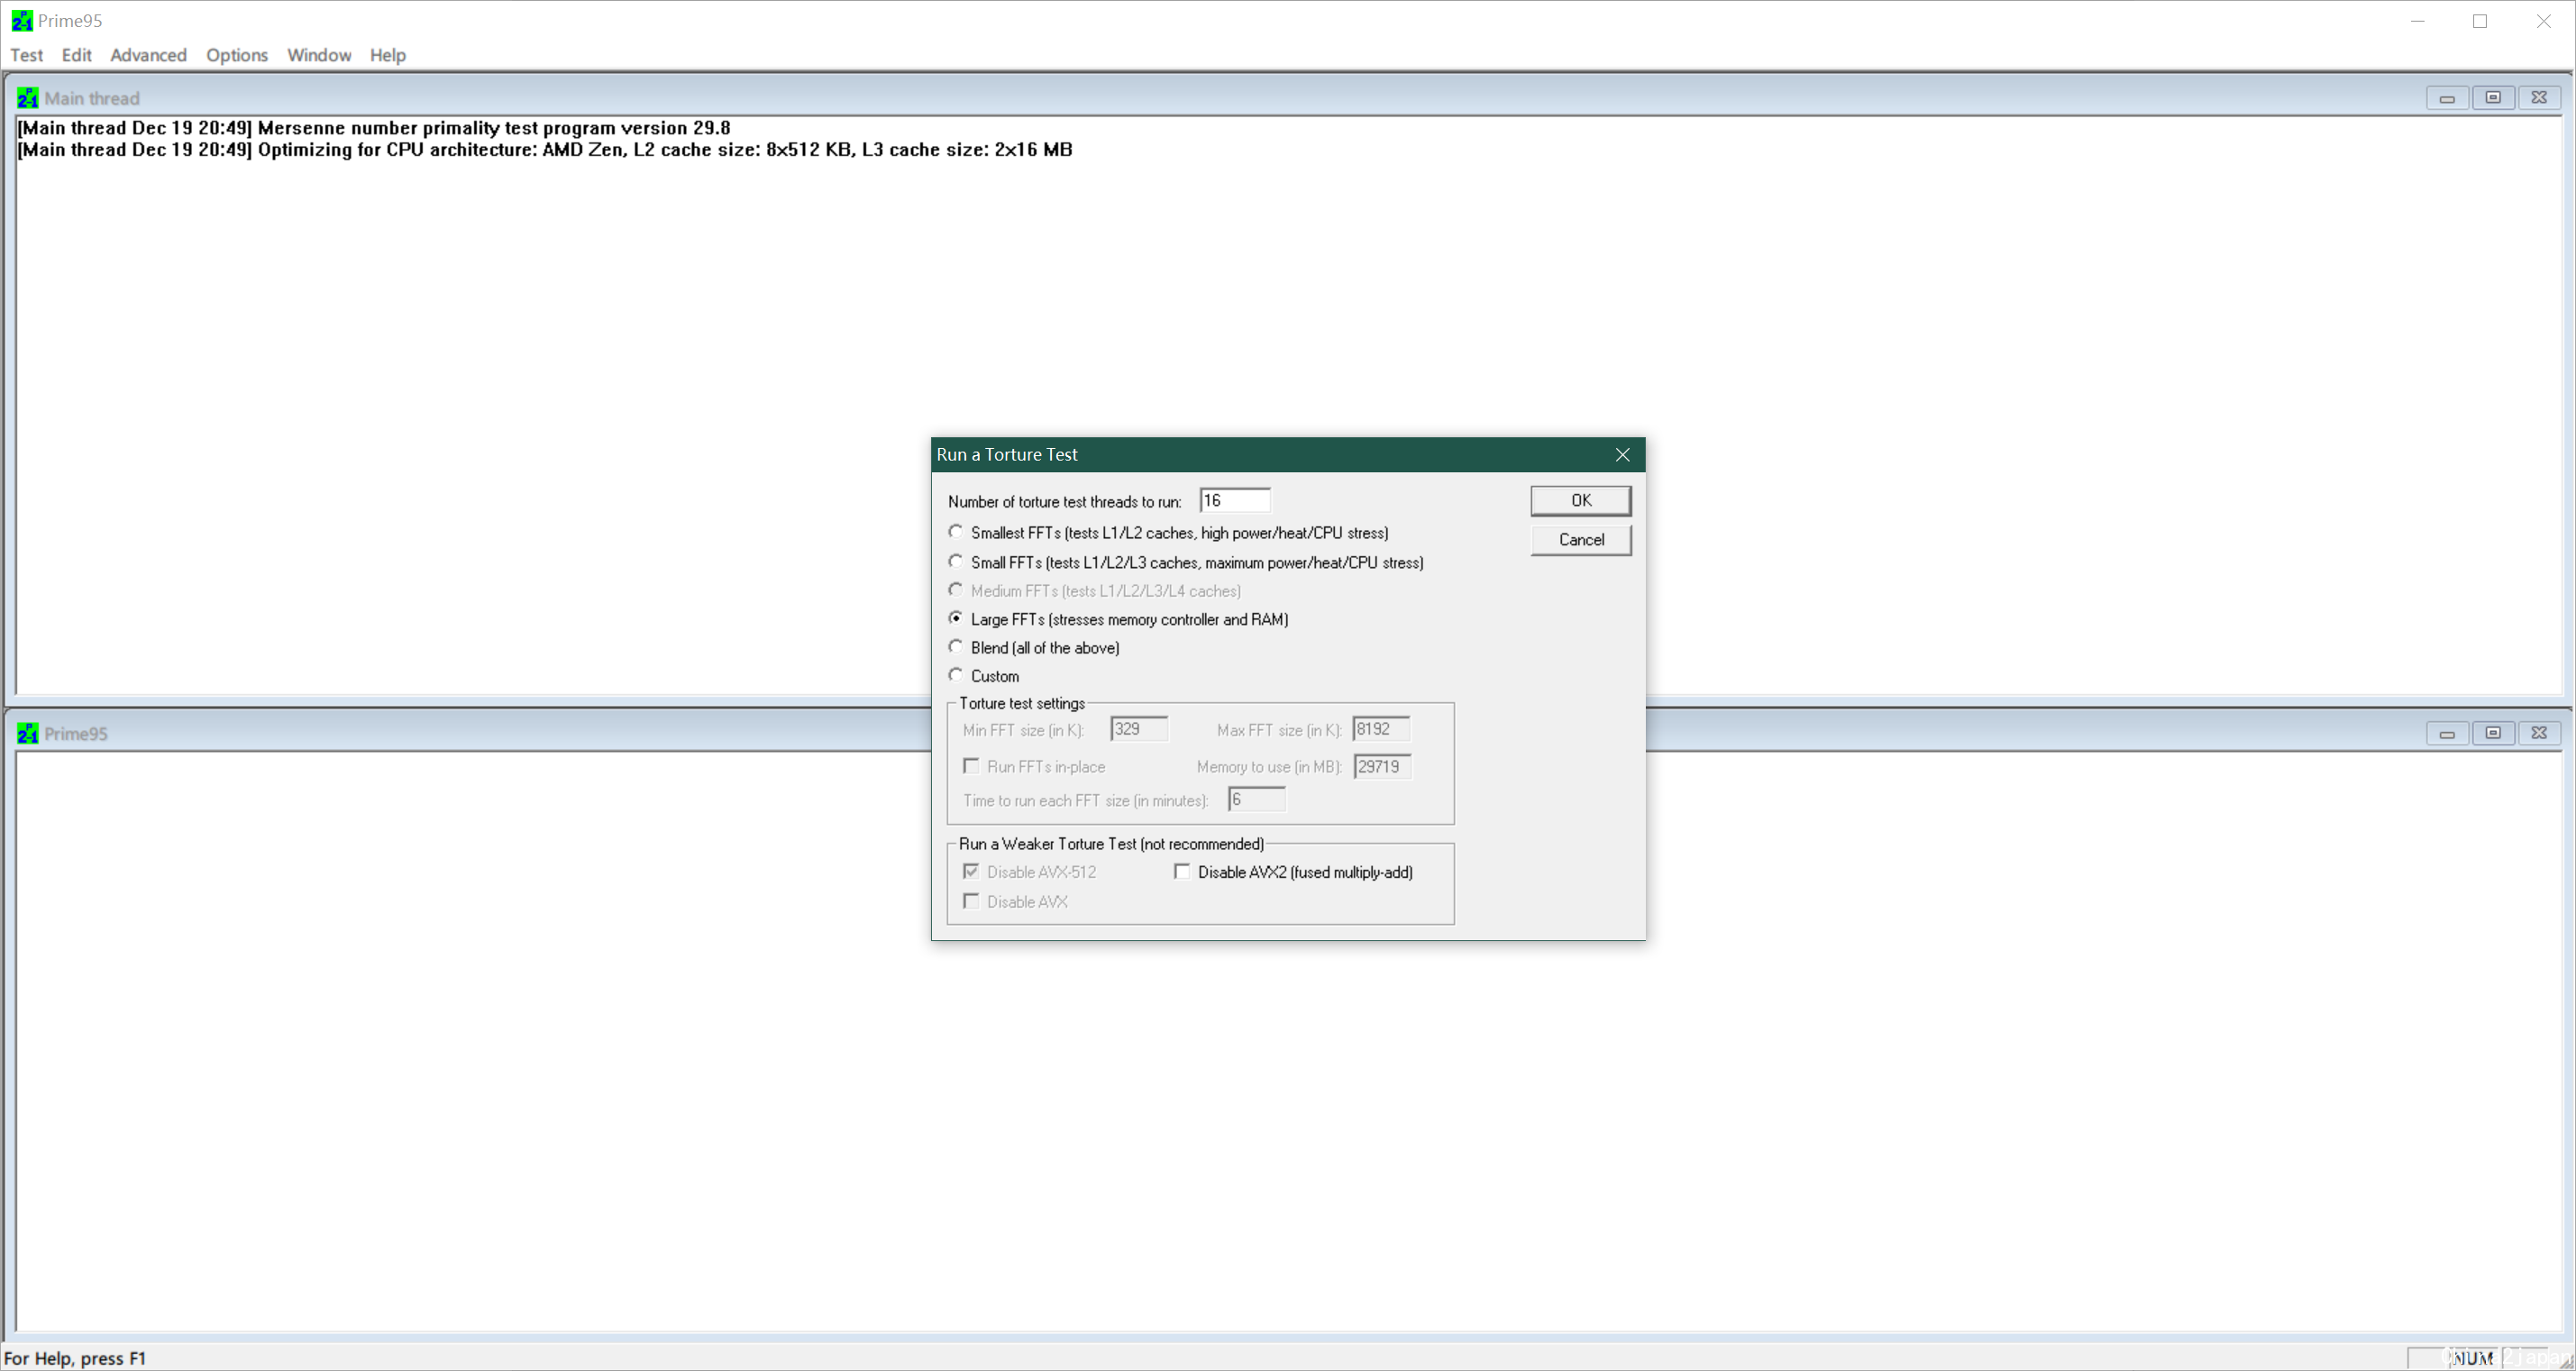Viewport: 2576px width, 1371px height.
Task: Click the 'Run a Weaker Torture Test' group label
Action: point(1111,844)
